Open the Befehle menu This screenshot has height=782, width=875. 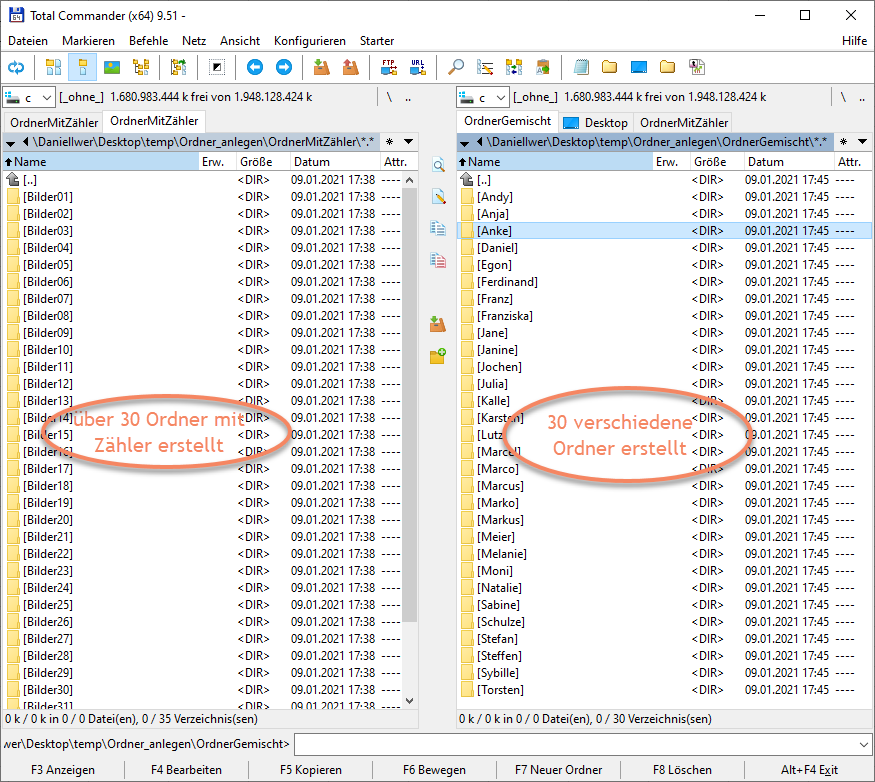[x=148, y=41]
